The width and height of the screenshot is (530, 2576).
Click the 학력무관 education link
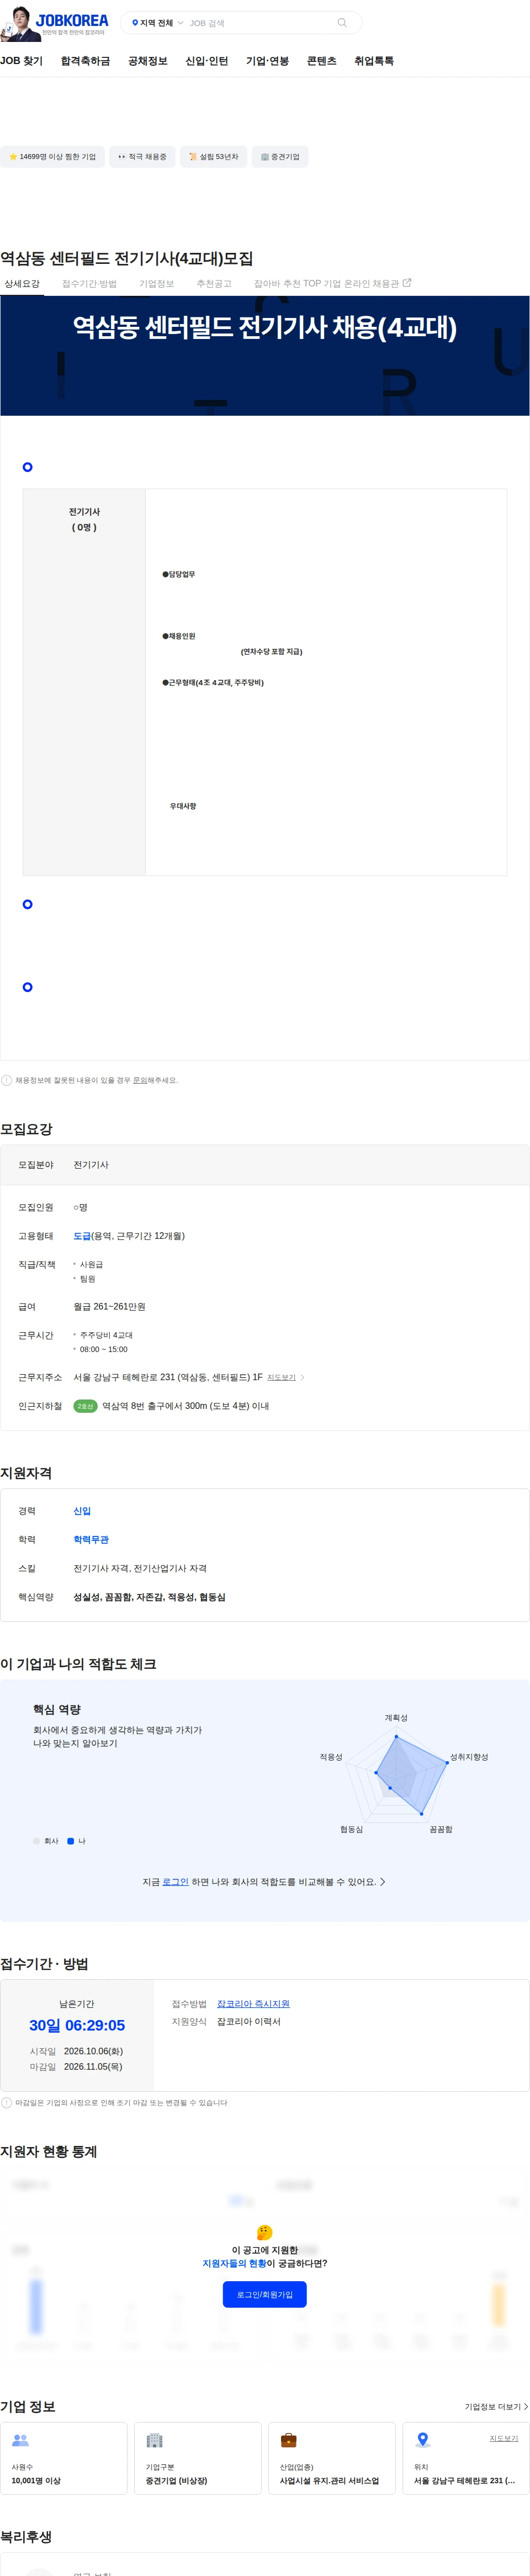pos(91,1540)
